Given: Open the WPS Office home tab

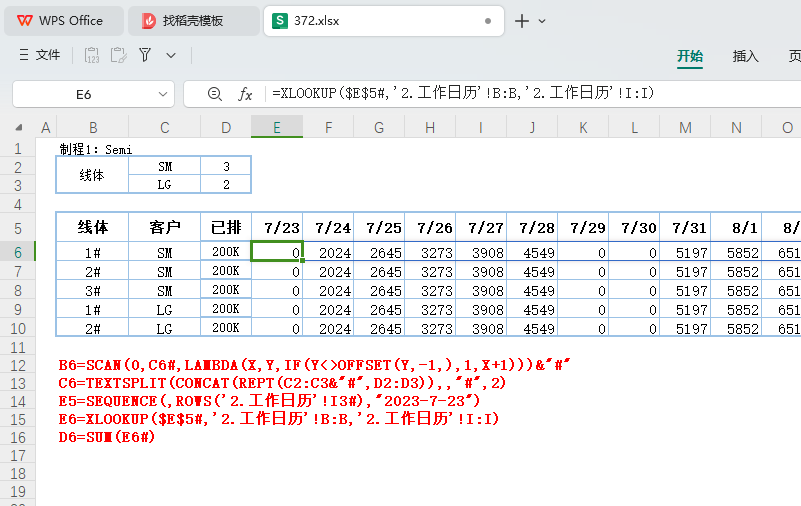Looking at the screenshot, I should click(63, 21).
